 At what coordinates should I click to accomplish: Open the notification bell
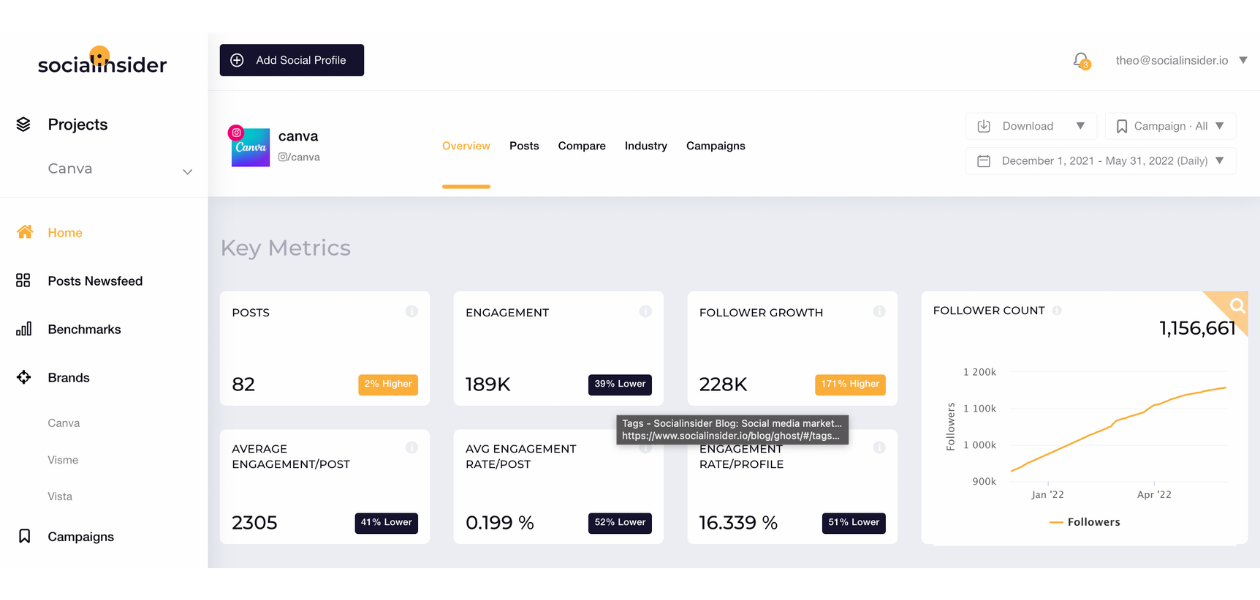click(x=1081, y=61)
